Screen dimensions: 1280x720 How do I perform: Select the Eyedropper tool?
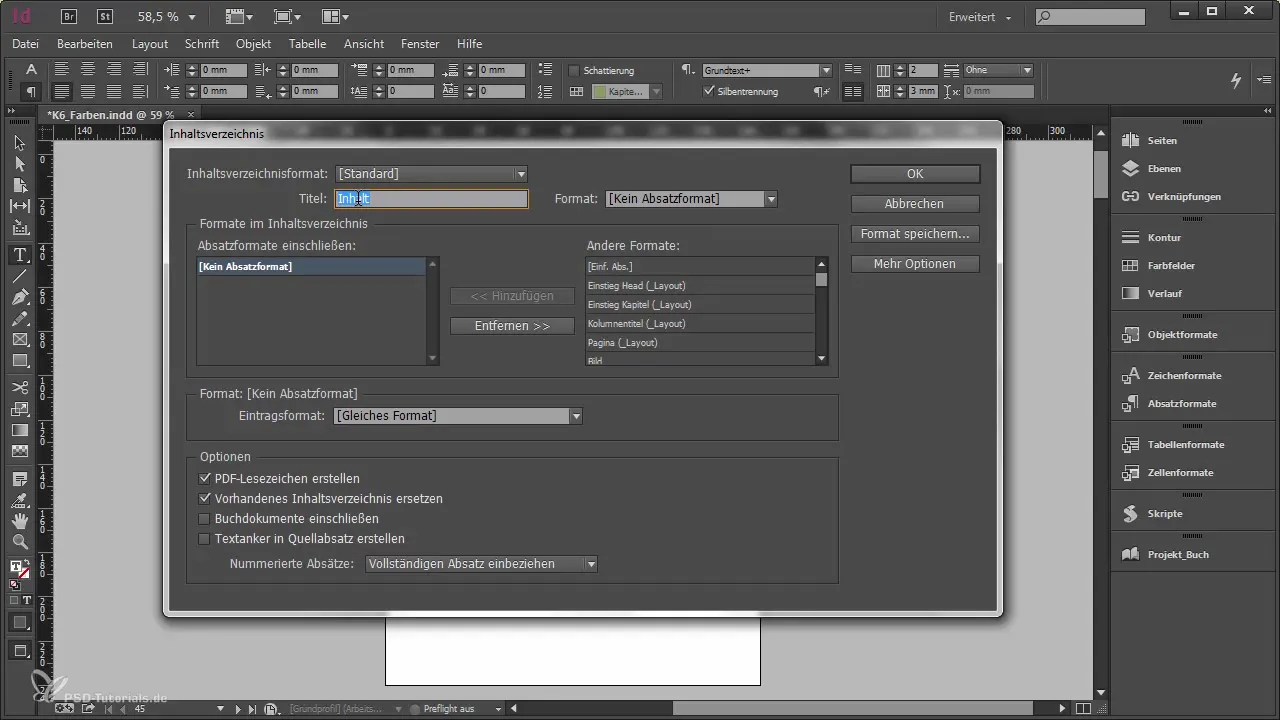tap(19, 500)
